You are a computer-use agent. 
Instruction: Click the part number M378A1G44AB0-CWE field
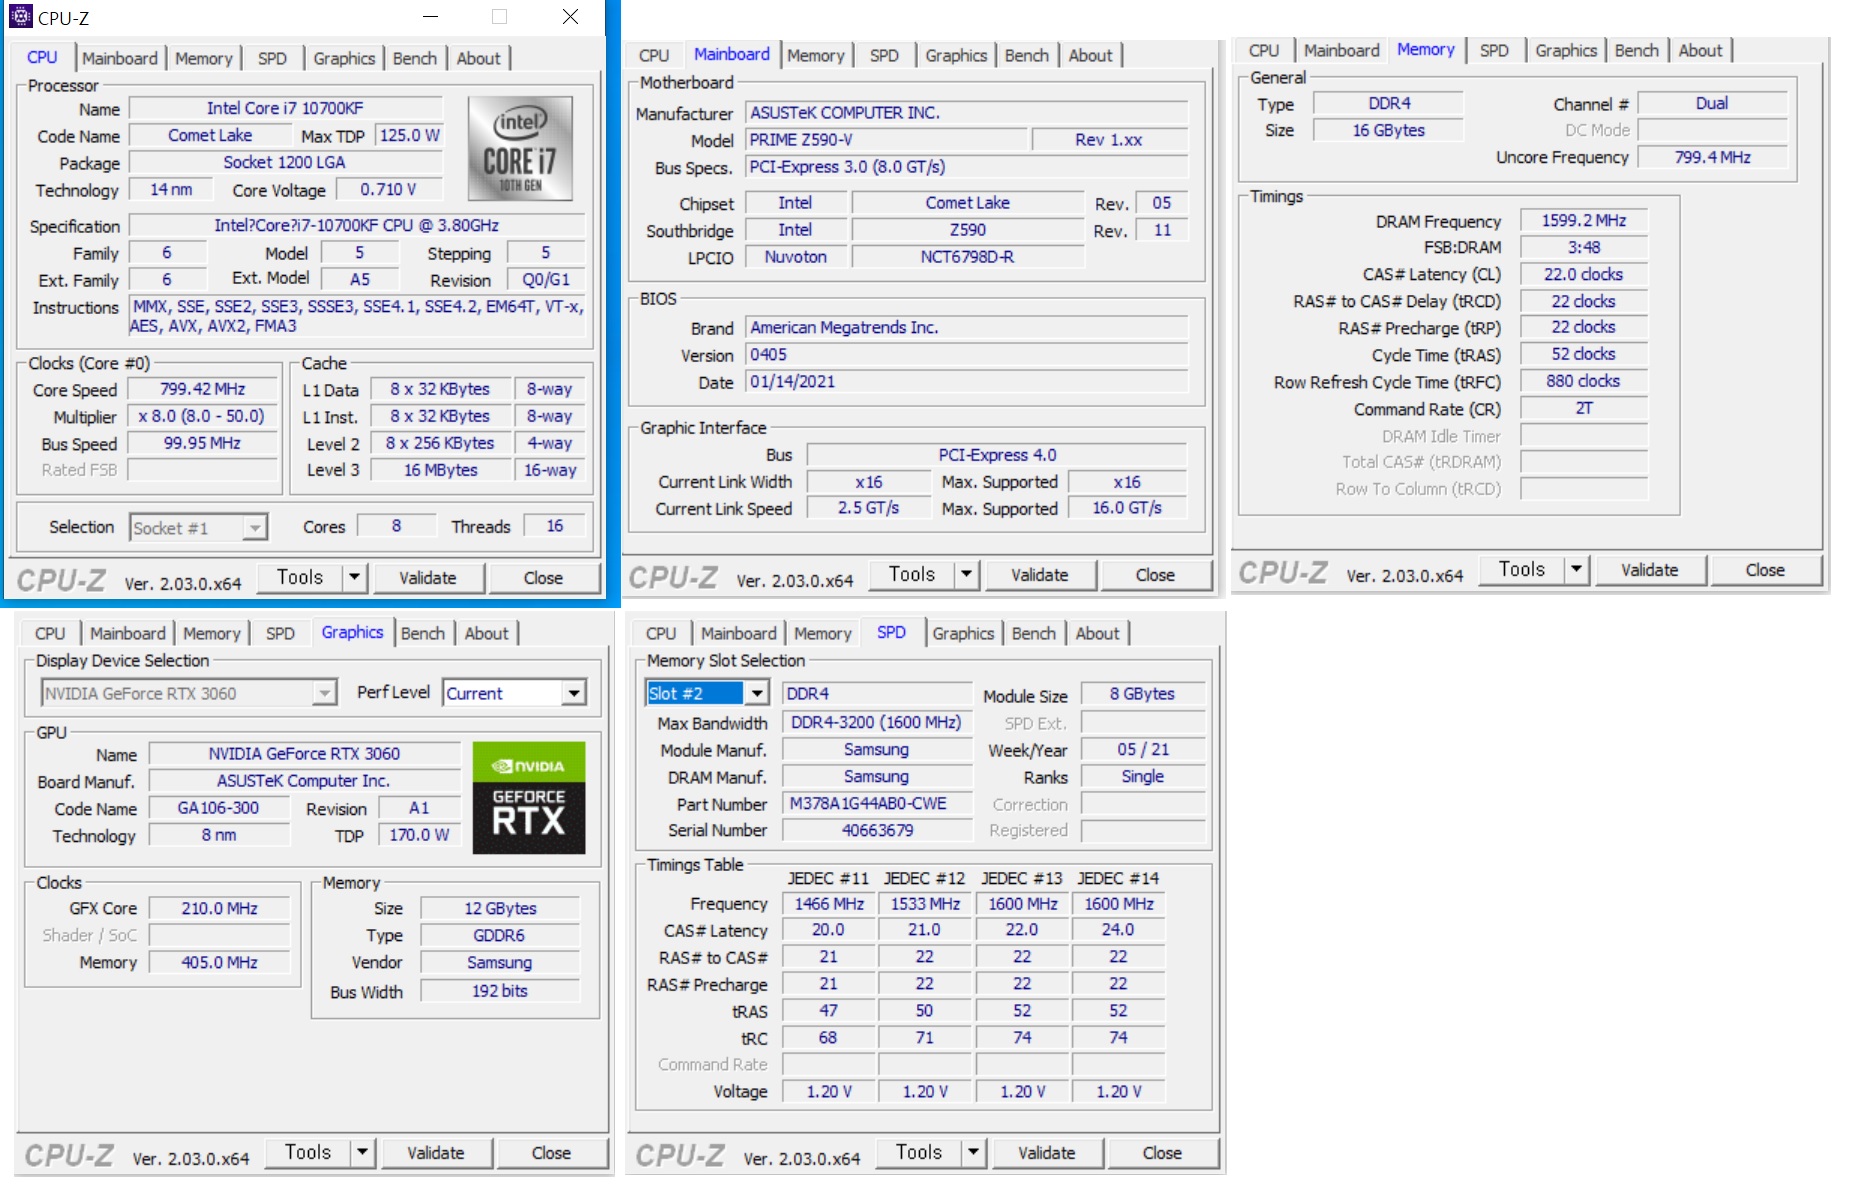877,803
